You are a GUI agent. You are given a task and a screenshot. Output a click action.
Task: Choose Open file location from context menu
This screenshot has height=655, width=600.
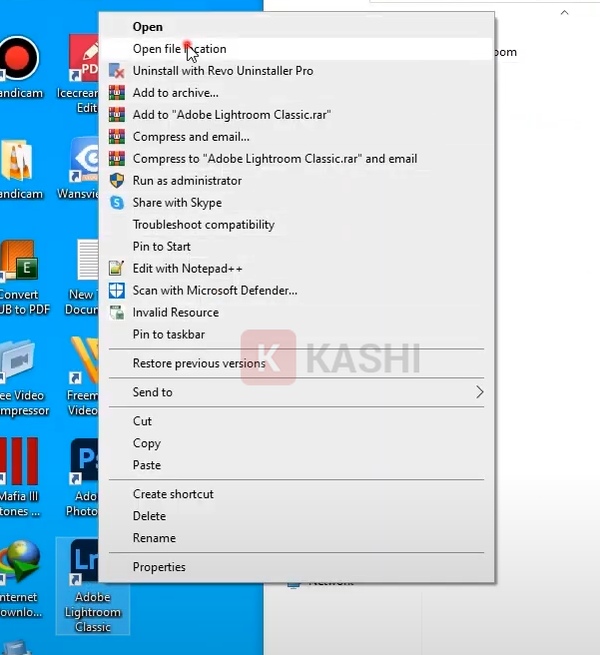pyautogui.click(x=180, y=49)
